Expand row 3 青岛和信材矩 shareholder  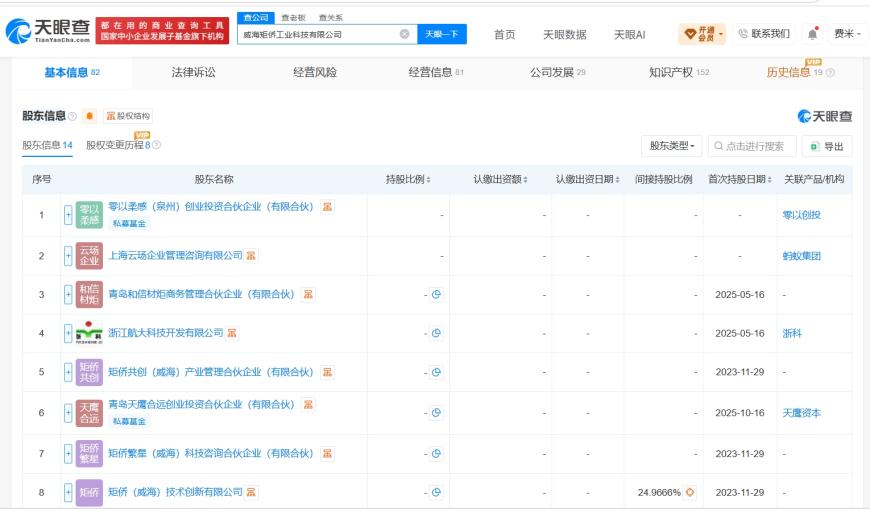(68, 295)
